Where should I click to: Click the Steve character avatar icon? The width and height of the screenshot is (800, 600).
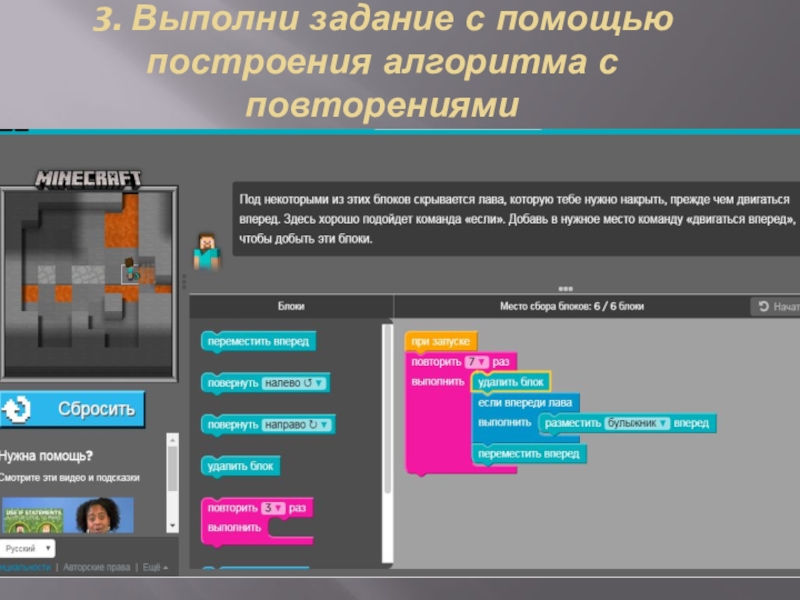pyautogui.click(x=207, y=251)
